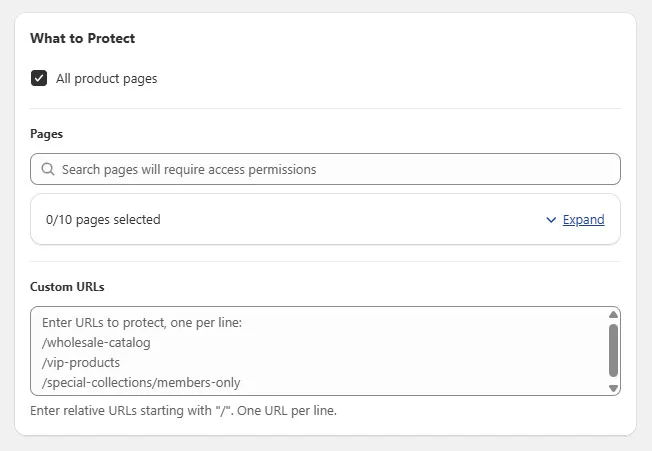Click the Pages section label
The height and width of the screenshot is (451, 652).
(47, 134)
